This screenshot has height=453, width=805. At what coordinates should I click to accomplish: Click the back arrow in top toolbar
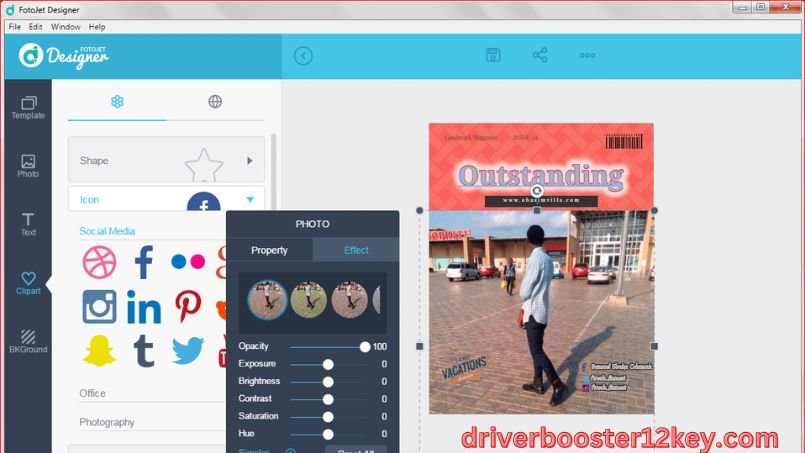303,55
